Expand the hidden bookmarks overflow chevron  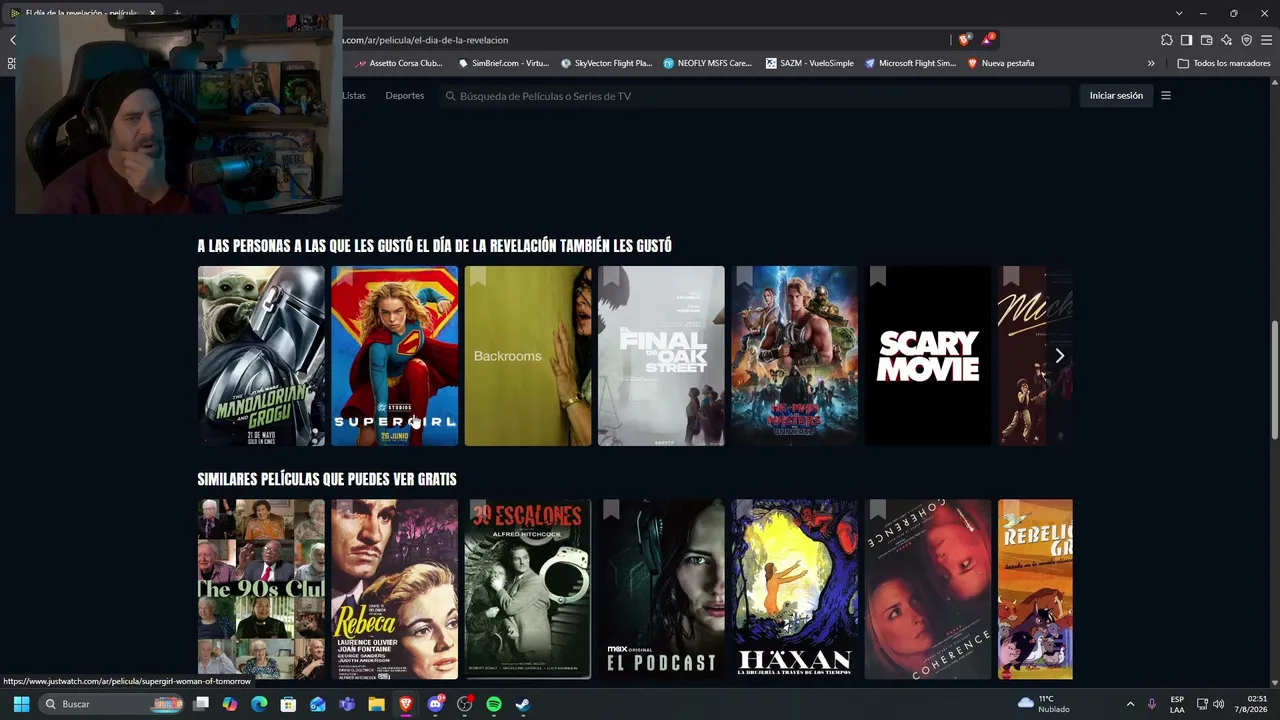coord(1151,63)
